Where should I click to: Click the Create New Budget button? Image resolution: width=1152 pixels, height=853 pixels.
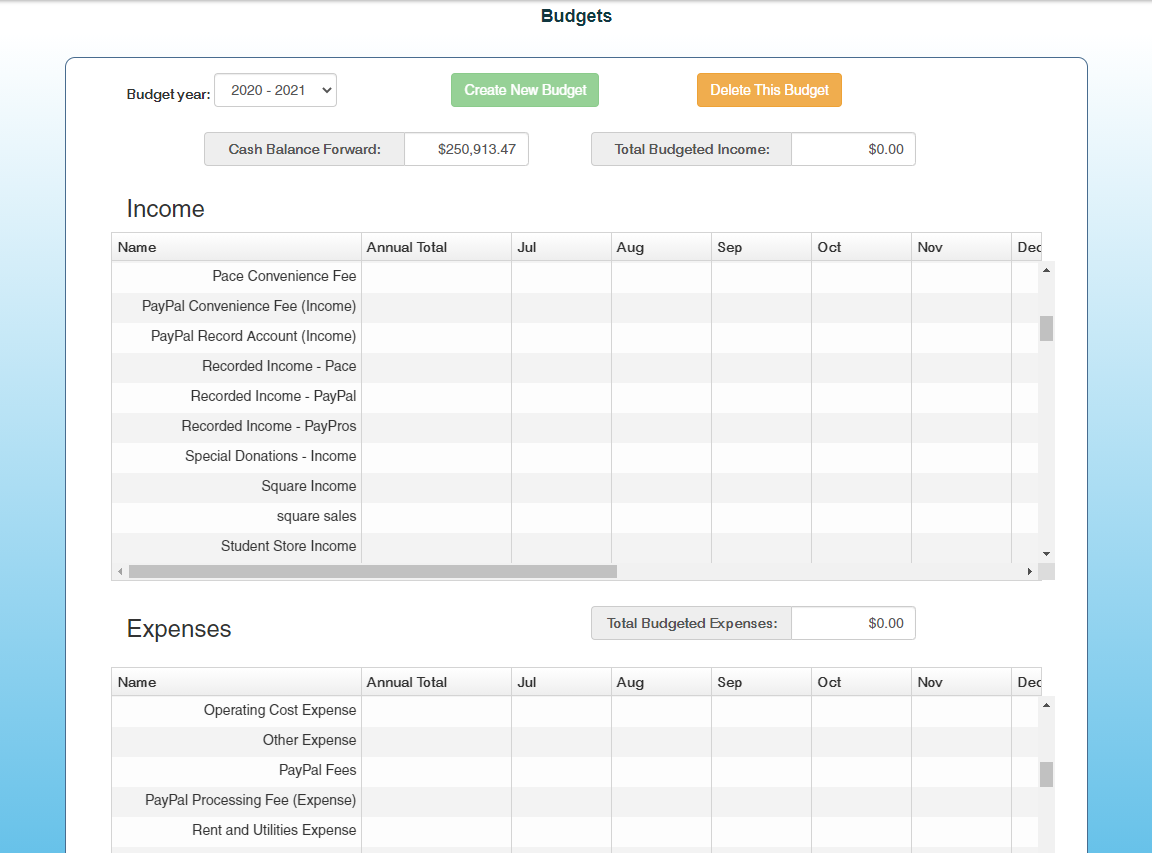click(525, 90)
